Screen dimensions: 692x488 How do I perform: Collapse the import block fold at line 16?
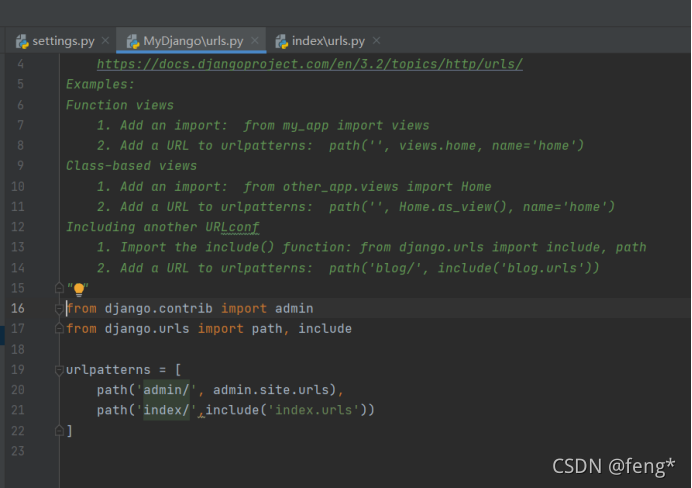pos(60,309)
